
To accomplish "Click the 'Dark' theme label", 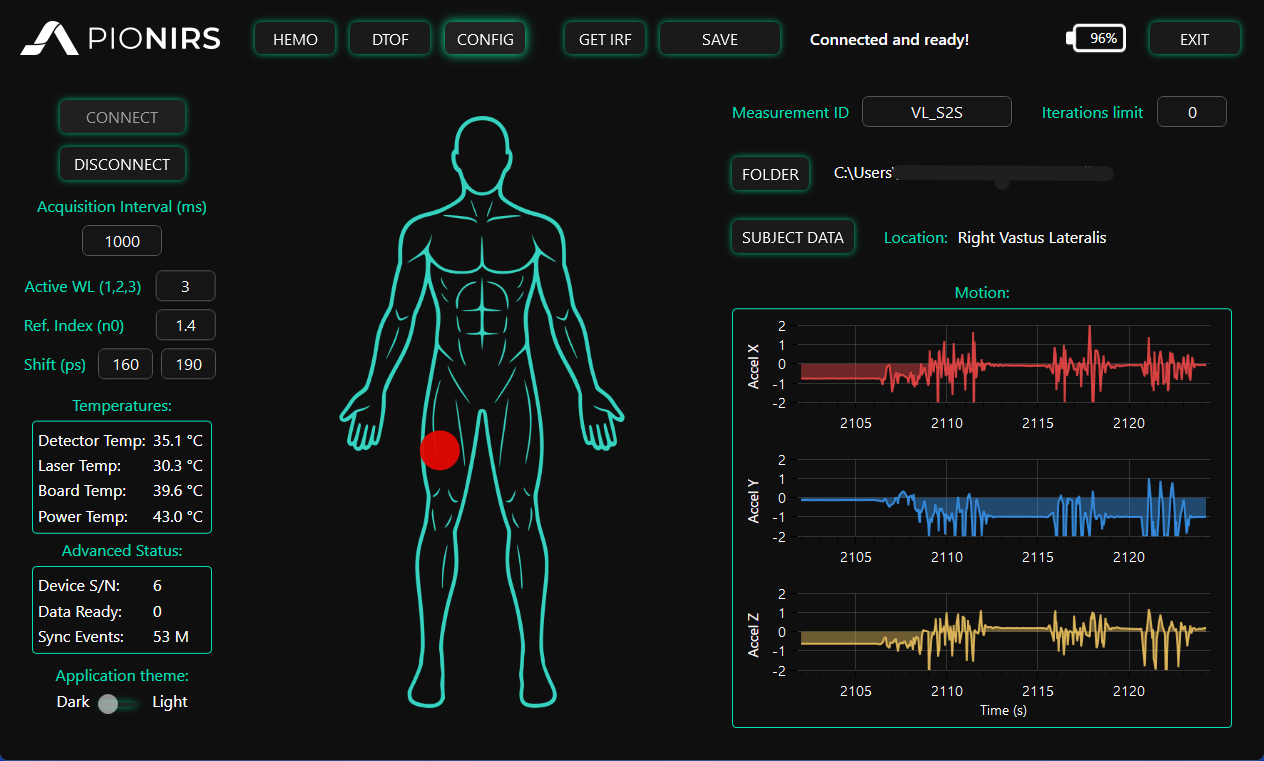I will click(x=73, y=701).
